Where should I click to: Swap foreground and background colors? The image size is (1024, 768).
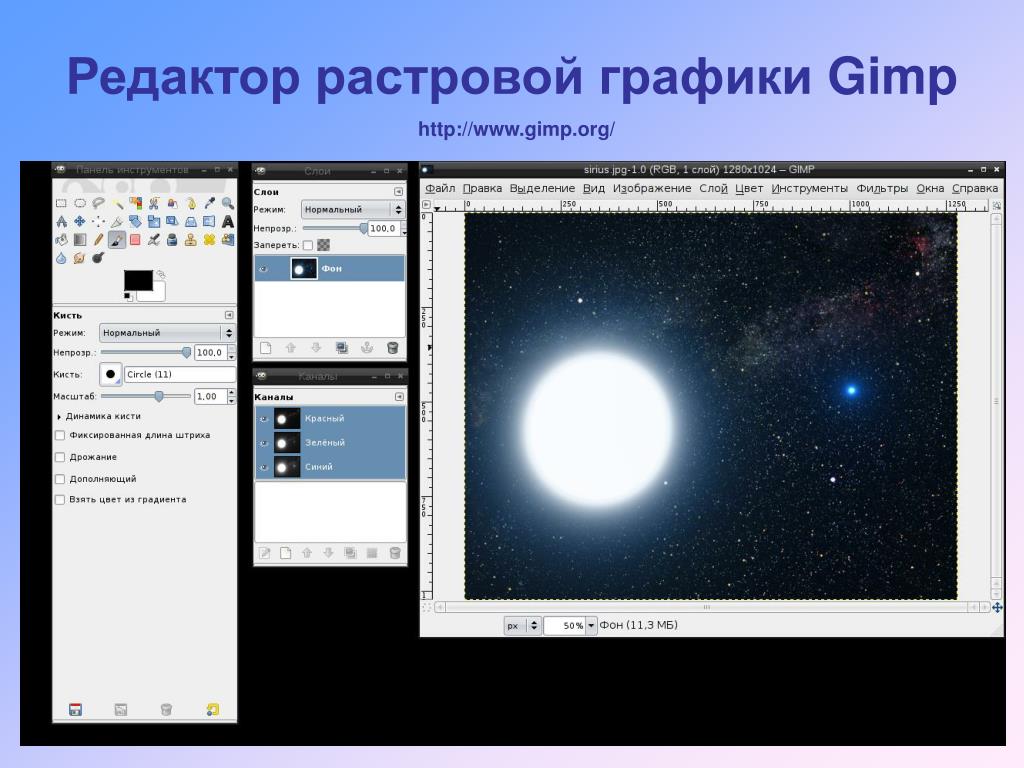pos(161,274)
